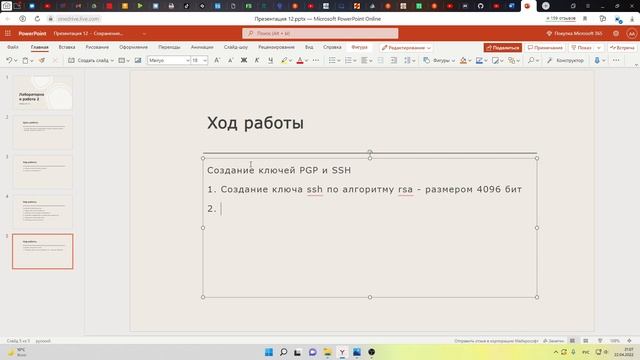
Task: Click the Dictate microphone icon
Action: pyautogui.click(x=597, y=60)
